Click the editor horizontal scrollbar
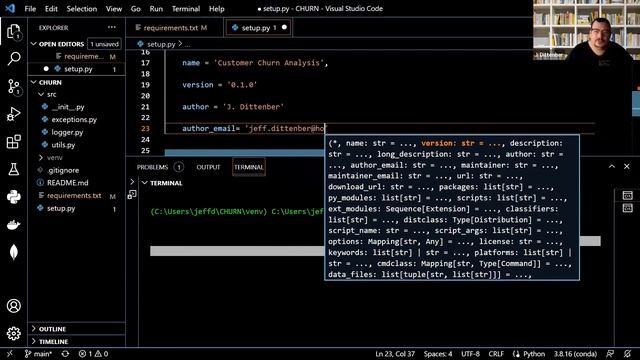This screenshot has height=360, width=640. pyautogui.click(x=245, y=153)
